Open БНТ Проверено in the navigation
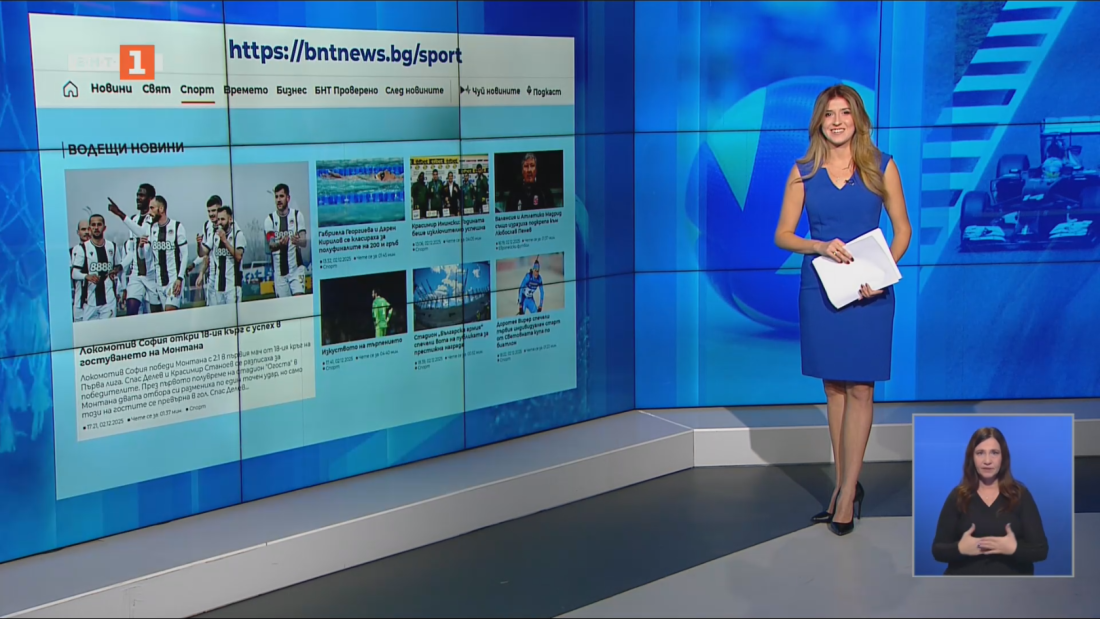This screenshot has width=1100, height=619. coord(346,90)
